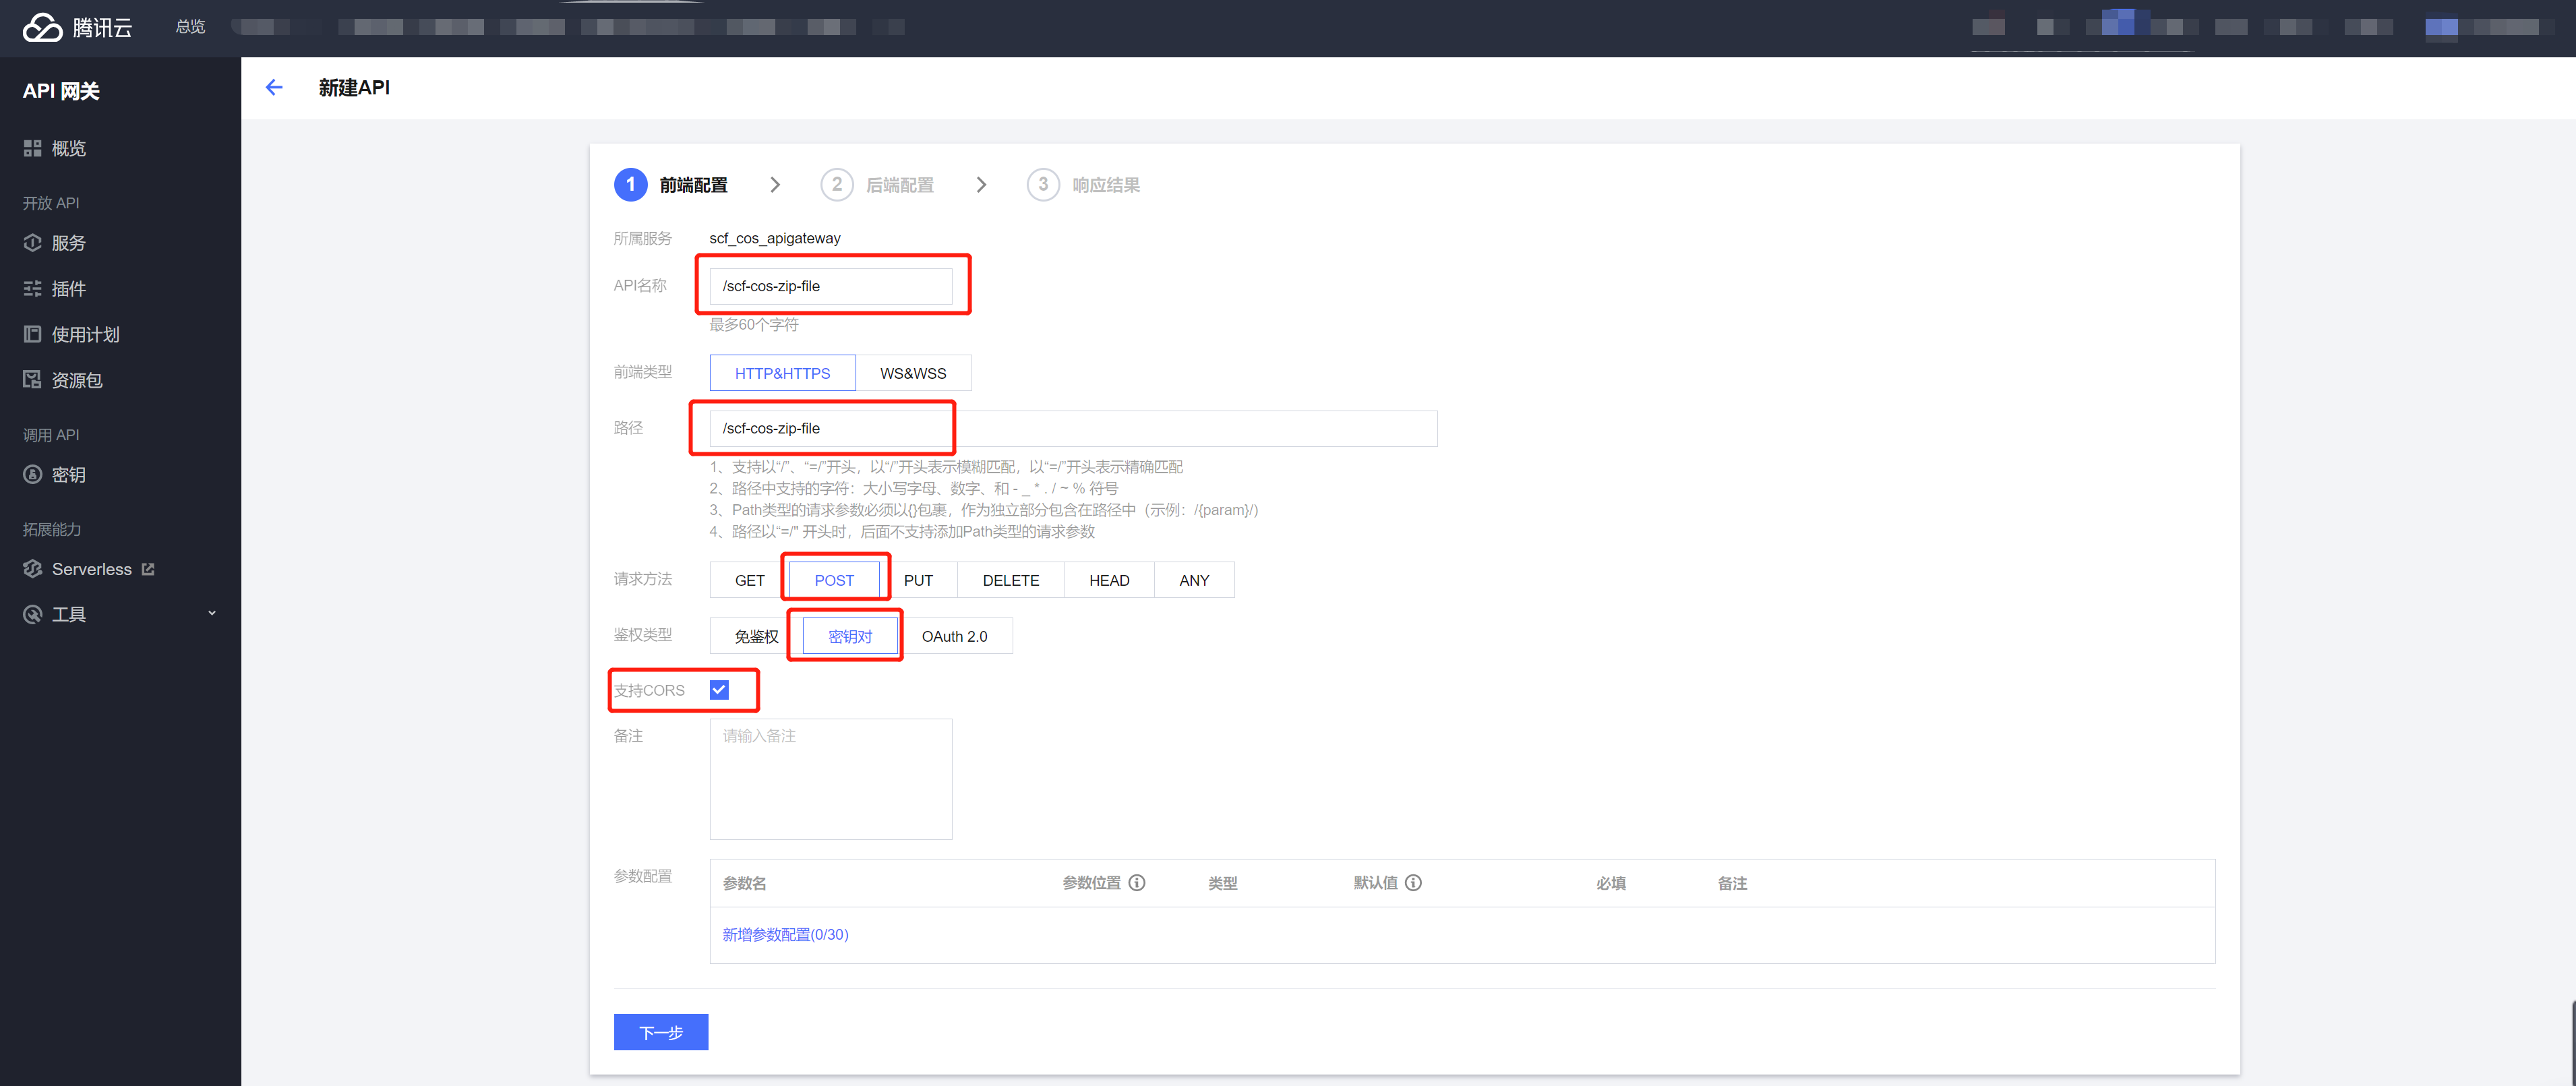Click the 响应结果 step label

coord(1106,185)
